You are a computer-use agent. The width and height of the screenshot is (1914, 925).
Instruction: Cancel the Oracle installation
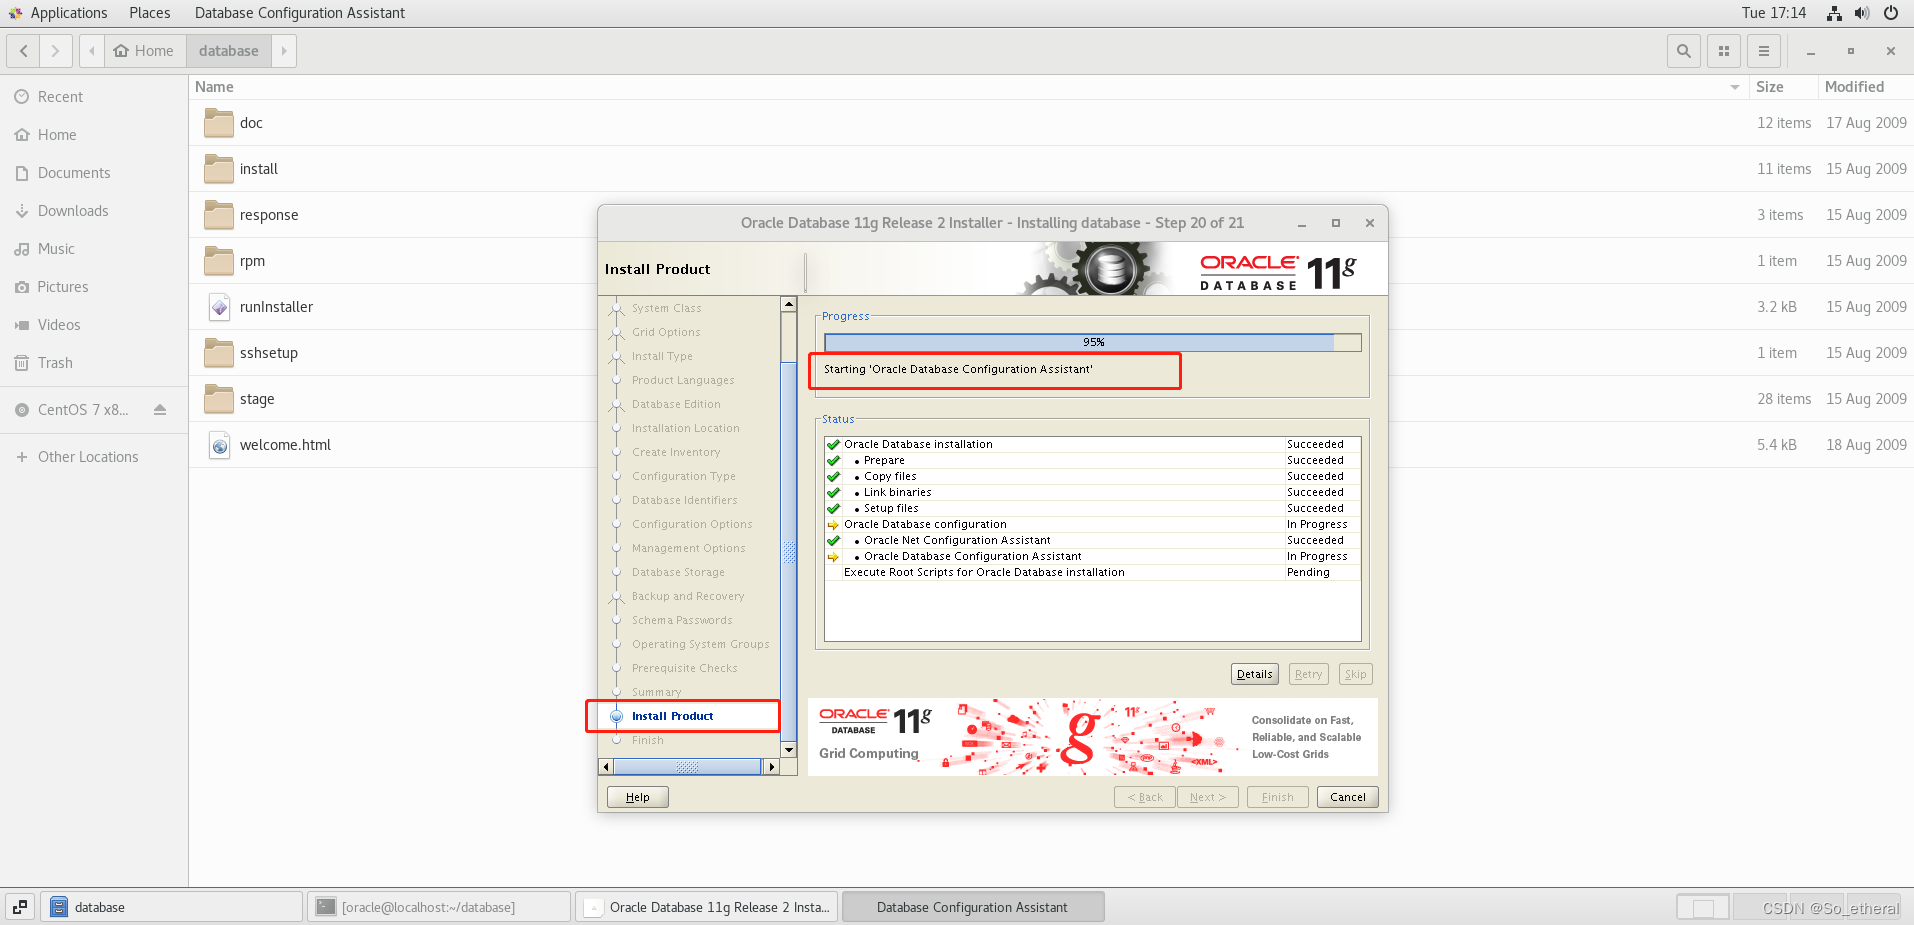click(x=1347, y=796)
